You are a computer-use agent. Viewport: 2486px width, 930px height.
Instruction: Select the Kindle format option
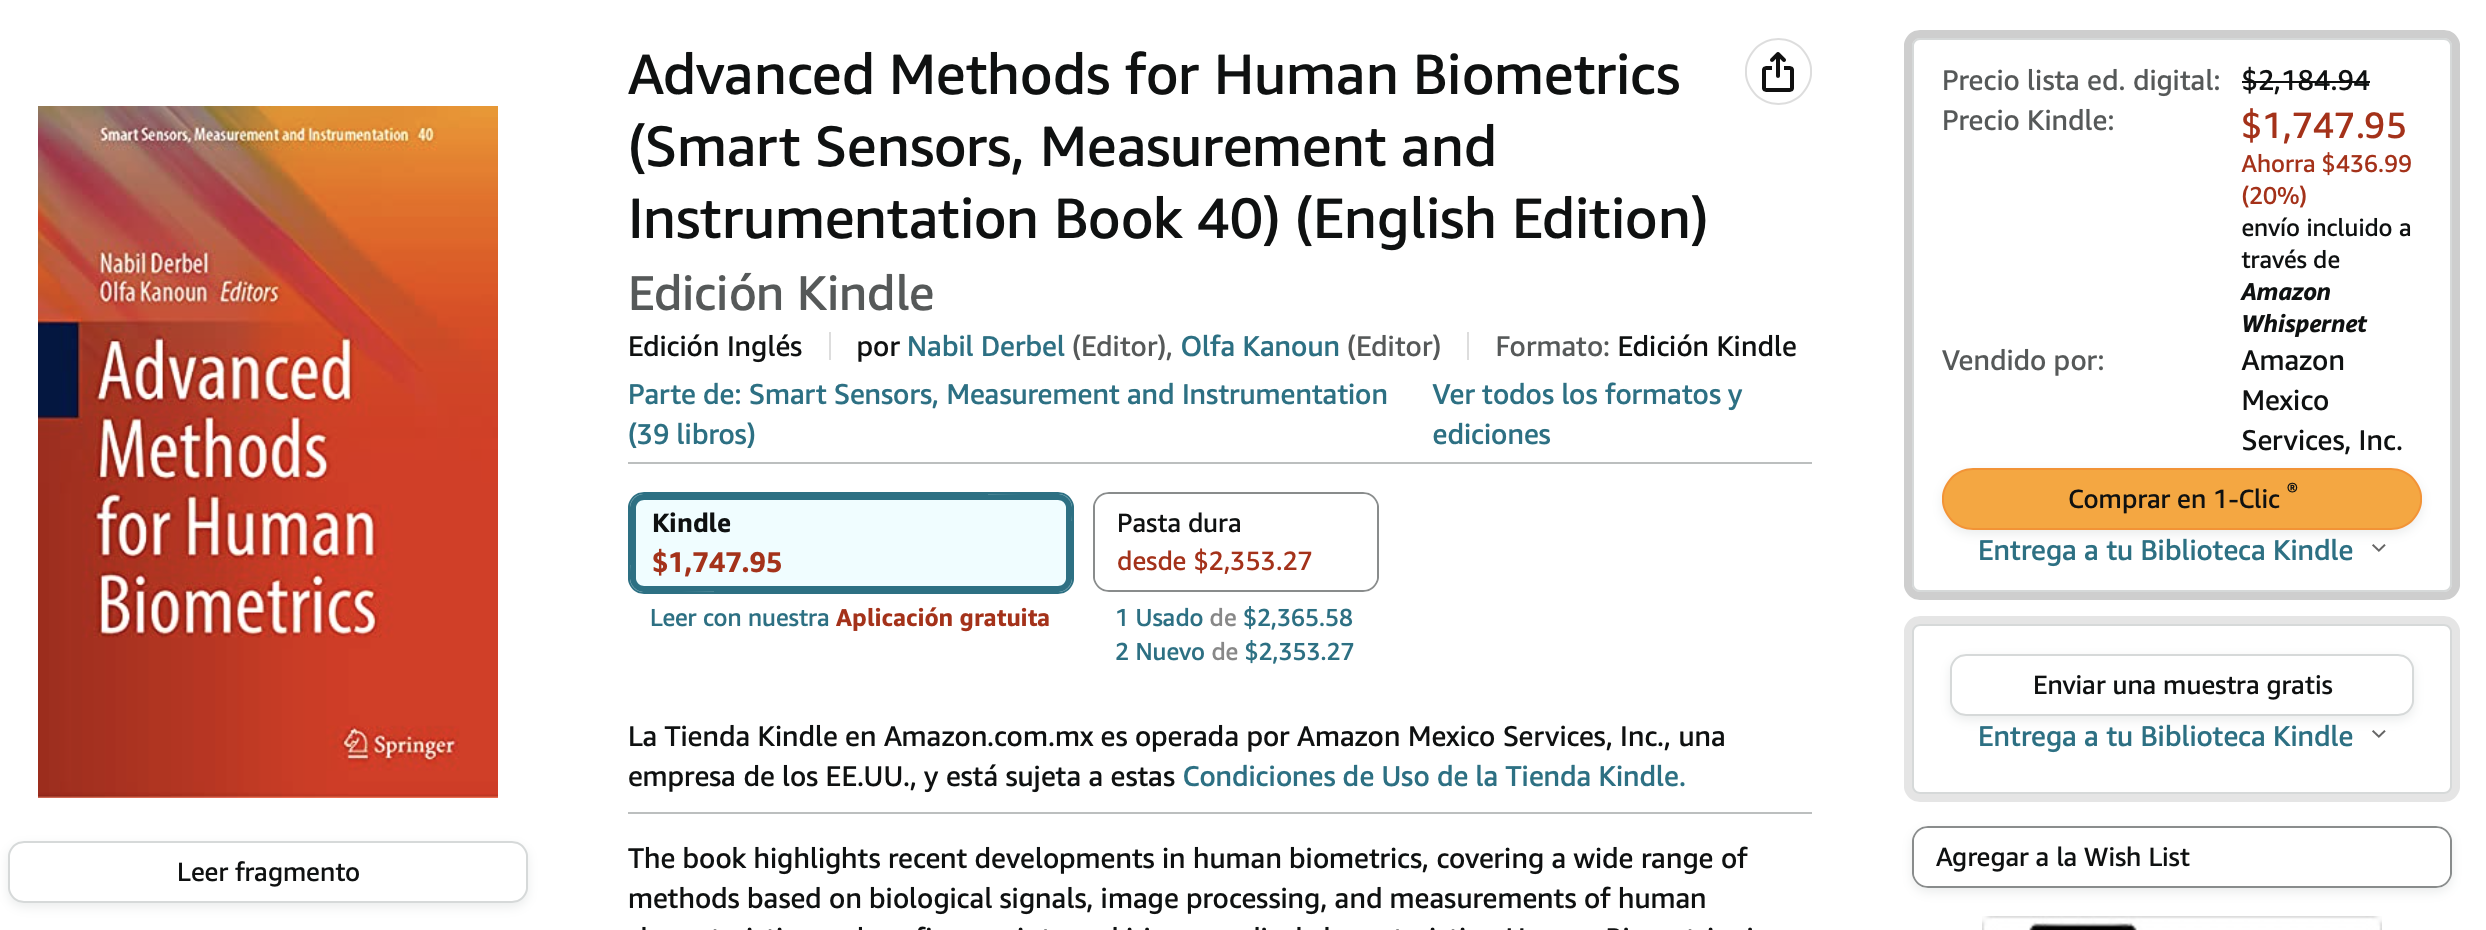coord(850,542)
